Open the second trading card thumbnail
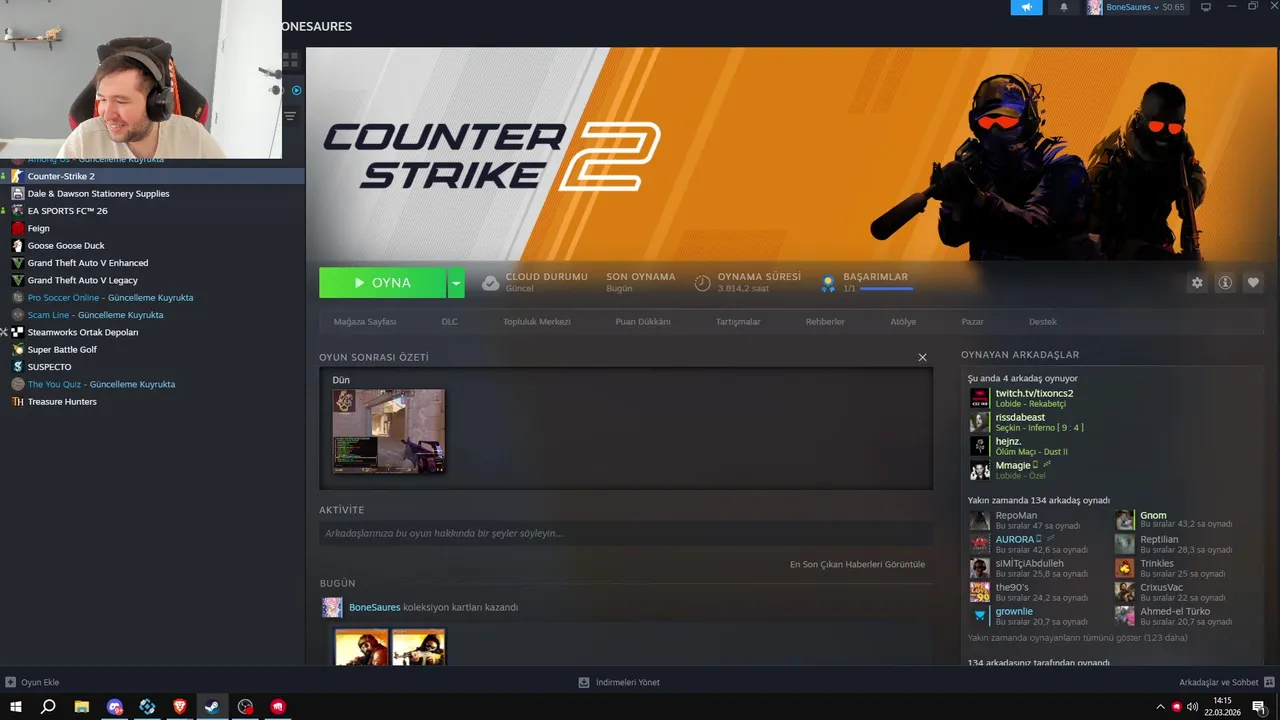Screen dimensions: 1280x720 tap(418, 647)
